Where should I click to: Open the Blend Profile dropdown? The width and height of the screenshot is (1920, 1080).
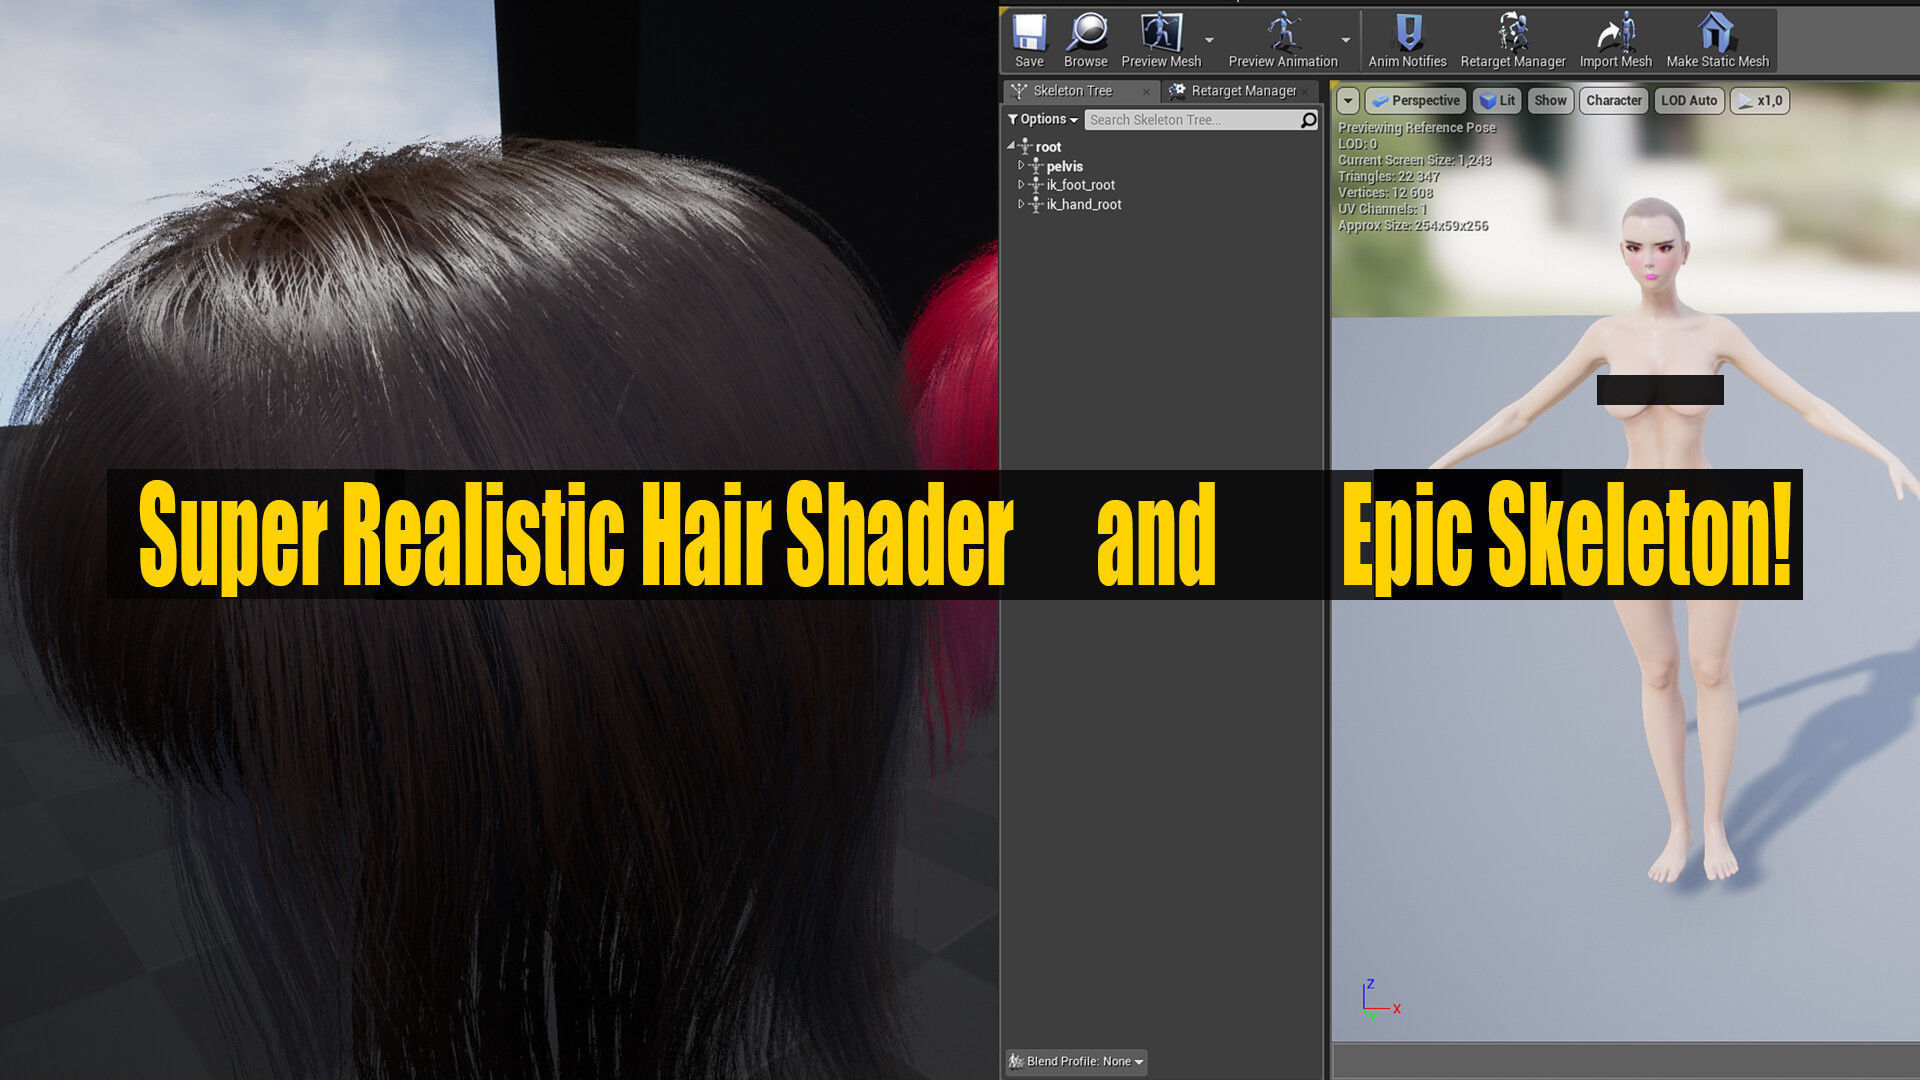click(1077, 1061)
